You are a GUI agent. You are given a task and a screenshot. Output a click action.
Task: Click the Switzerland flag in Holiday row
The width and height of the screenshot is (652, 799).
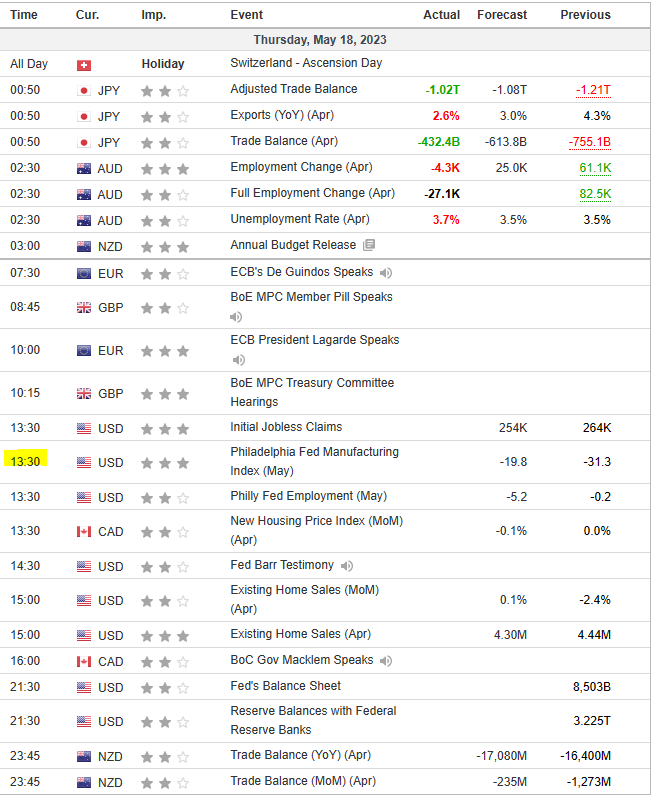tap(84, 64)
